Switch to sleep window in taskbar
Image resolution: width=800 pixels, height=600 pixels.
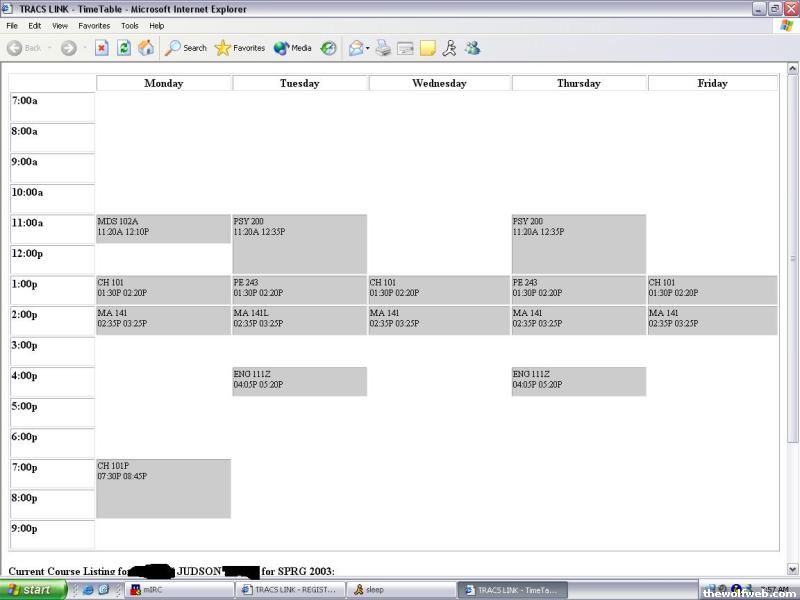(x=398, y=590)
